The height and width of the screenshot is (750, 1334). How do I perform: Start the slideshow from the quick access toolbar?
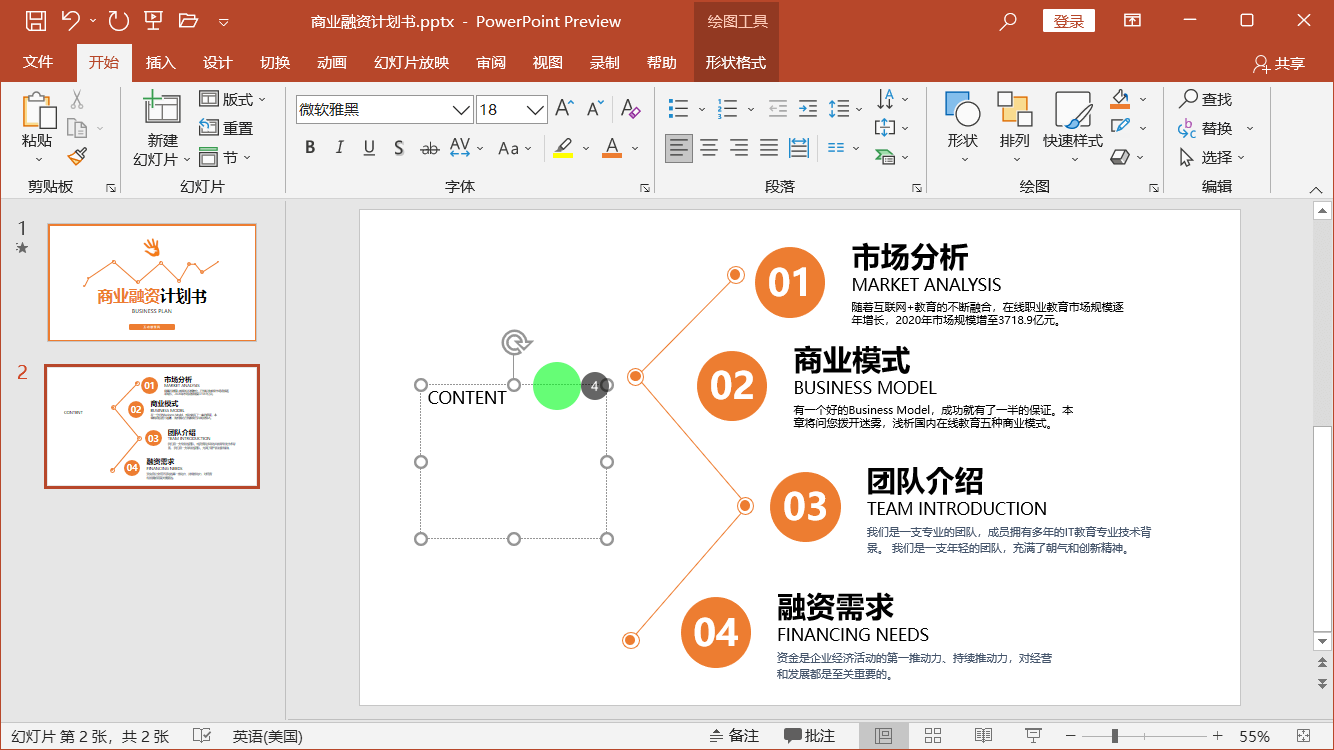[x=153, y=20]
